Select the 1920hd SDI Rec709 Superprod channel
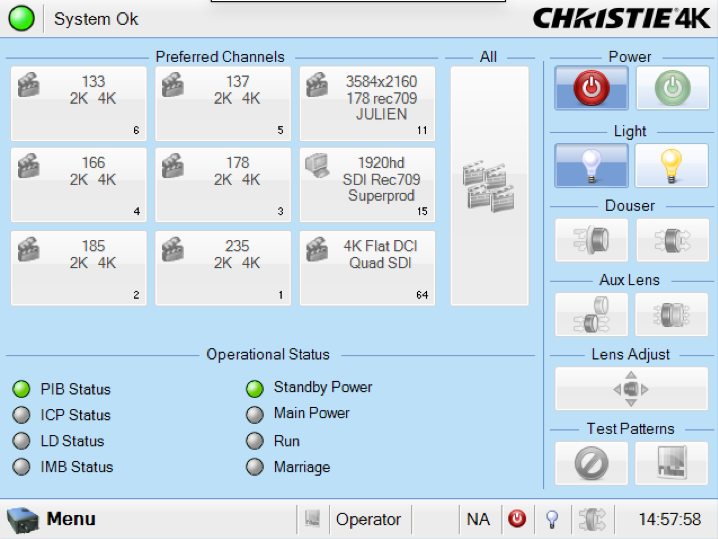Image resolution: width=718 pixels, height=539 pixels. tap(368, 185)
